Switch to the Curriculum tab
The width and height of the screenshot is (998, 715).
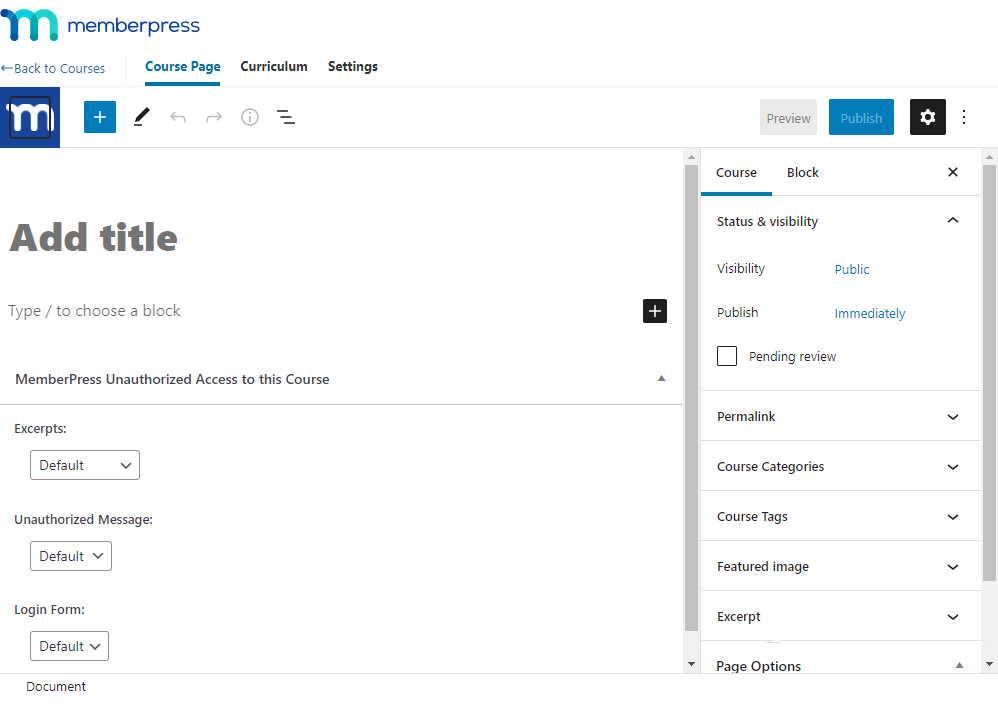pyautogui.click(x=274, y=66)
